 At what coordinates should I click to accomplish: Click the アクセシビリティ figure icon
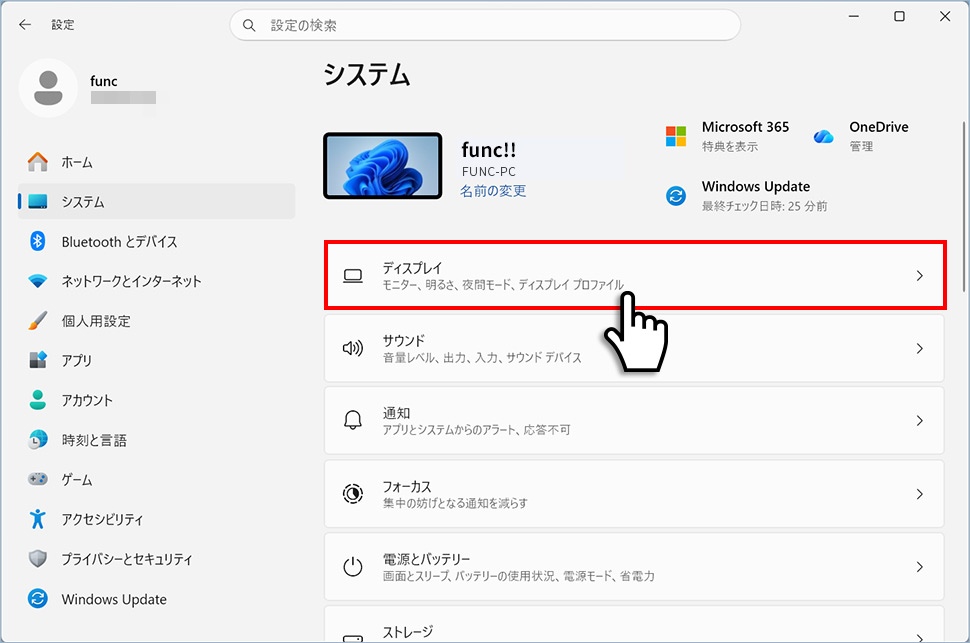point(38,519)
